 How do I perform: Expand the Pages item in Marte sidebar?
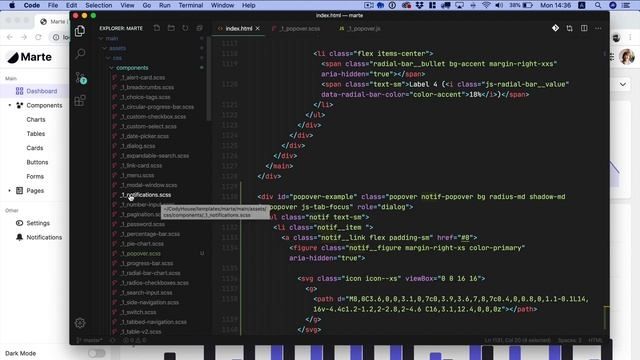10,191
